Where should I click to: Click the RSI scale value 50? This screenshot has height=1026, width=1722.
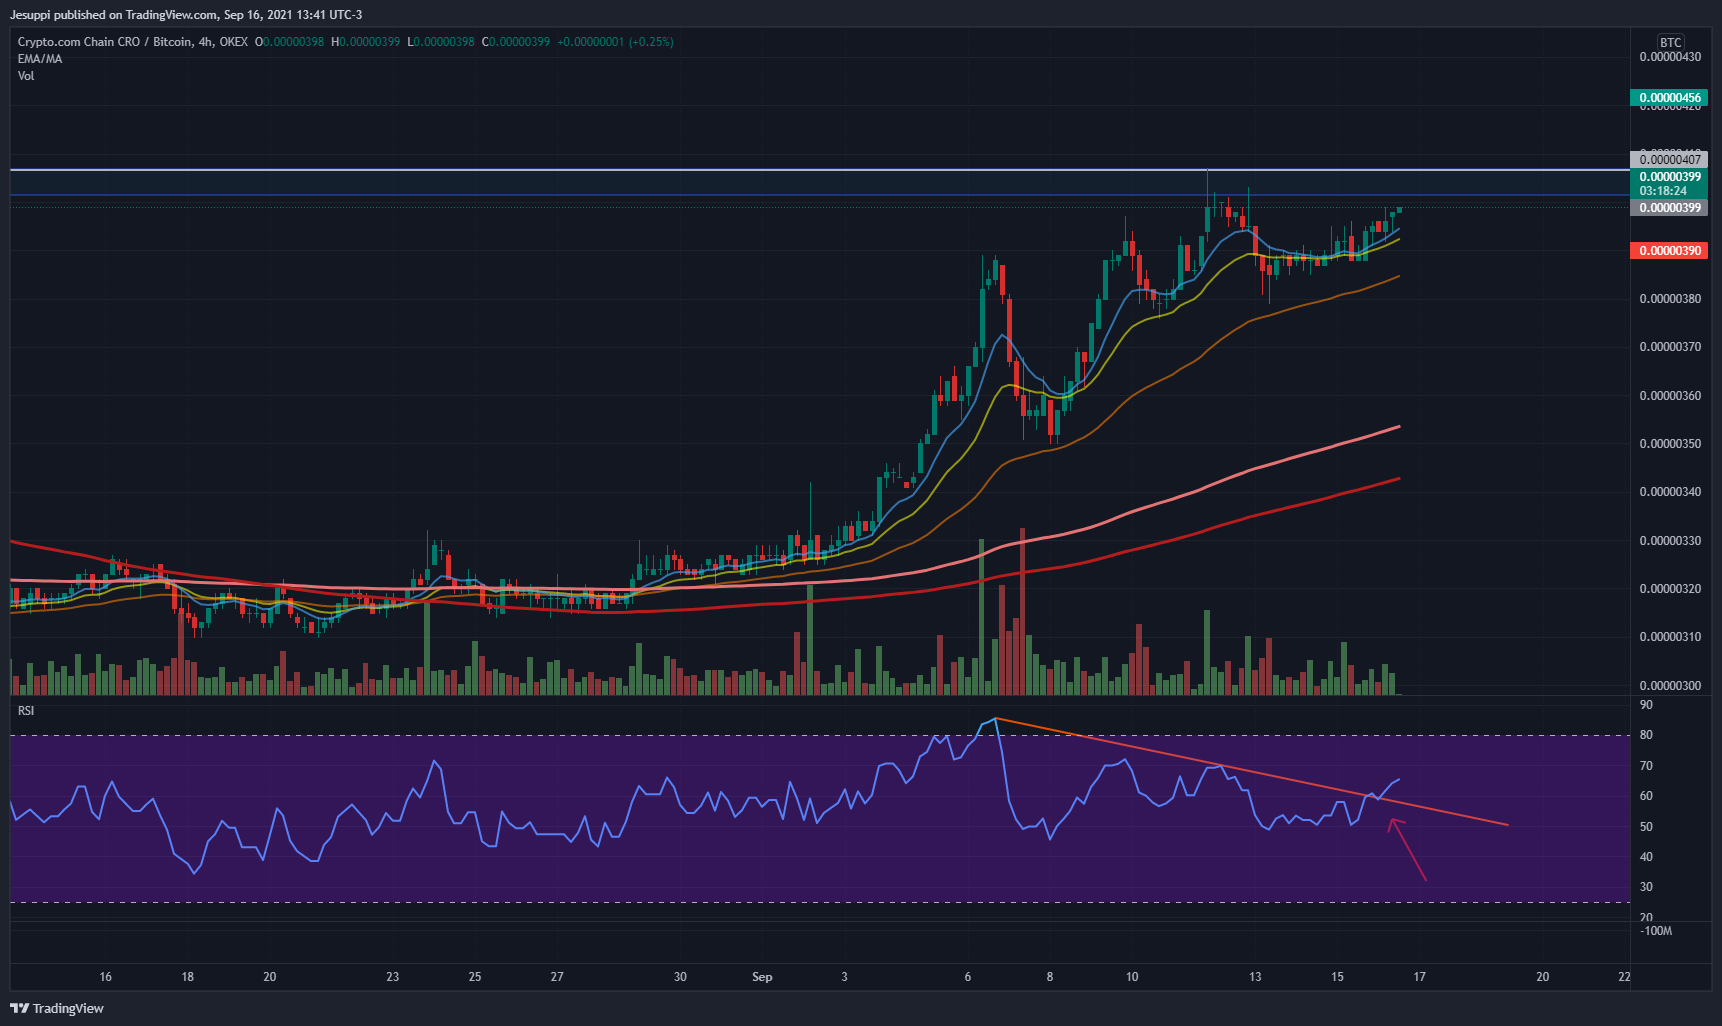[x=1646, y=827]
